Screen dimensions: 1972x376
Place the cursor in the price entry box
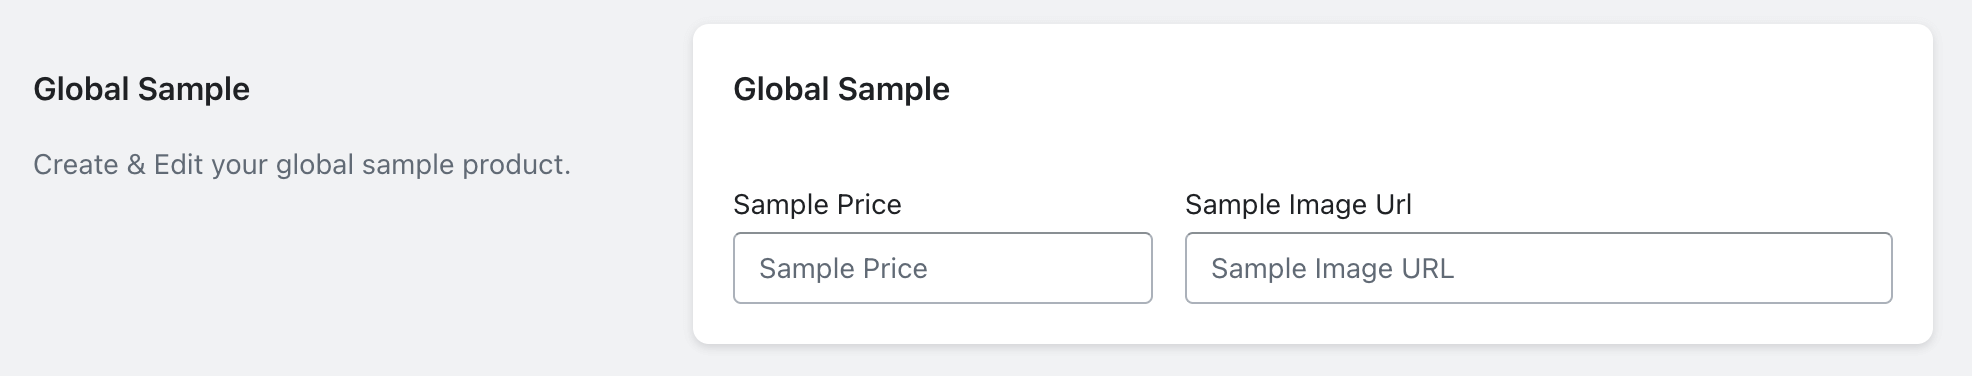tap(942, 268)
